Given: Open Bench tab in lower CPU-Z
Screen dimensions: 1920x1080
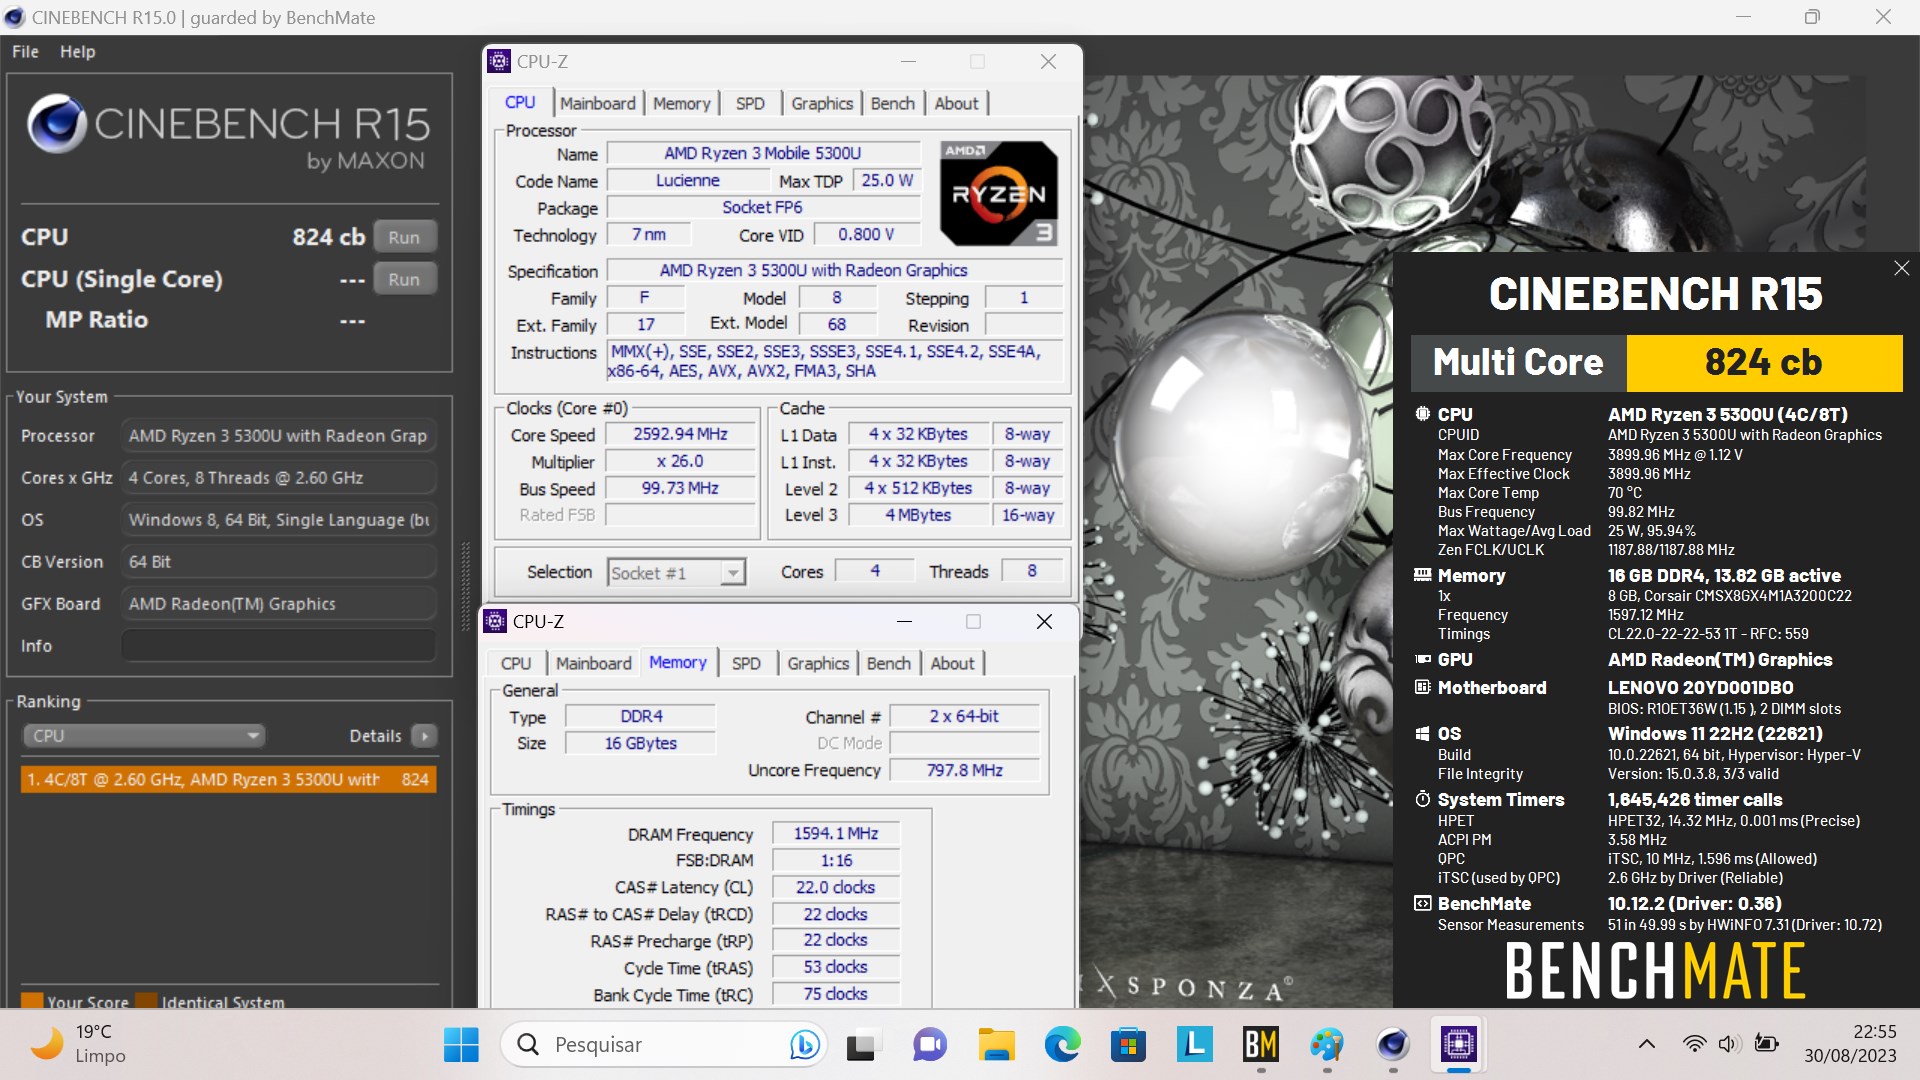Looking at the screenshot, I should tap(888, 663).
